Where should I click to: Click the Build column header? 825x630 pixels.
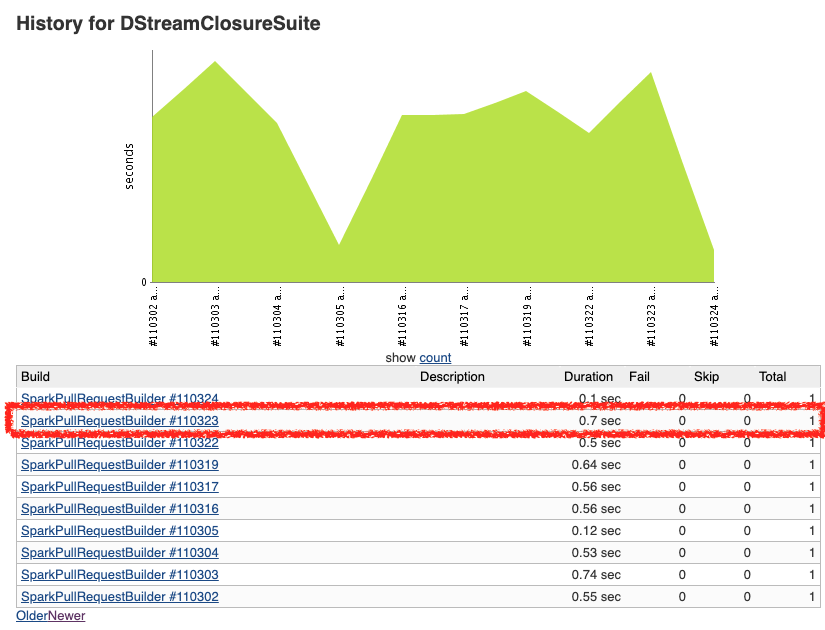(x=35, y=377)
